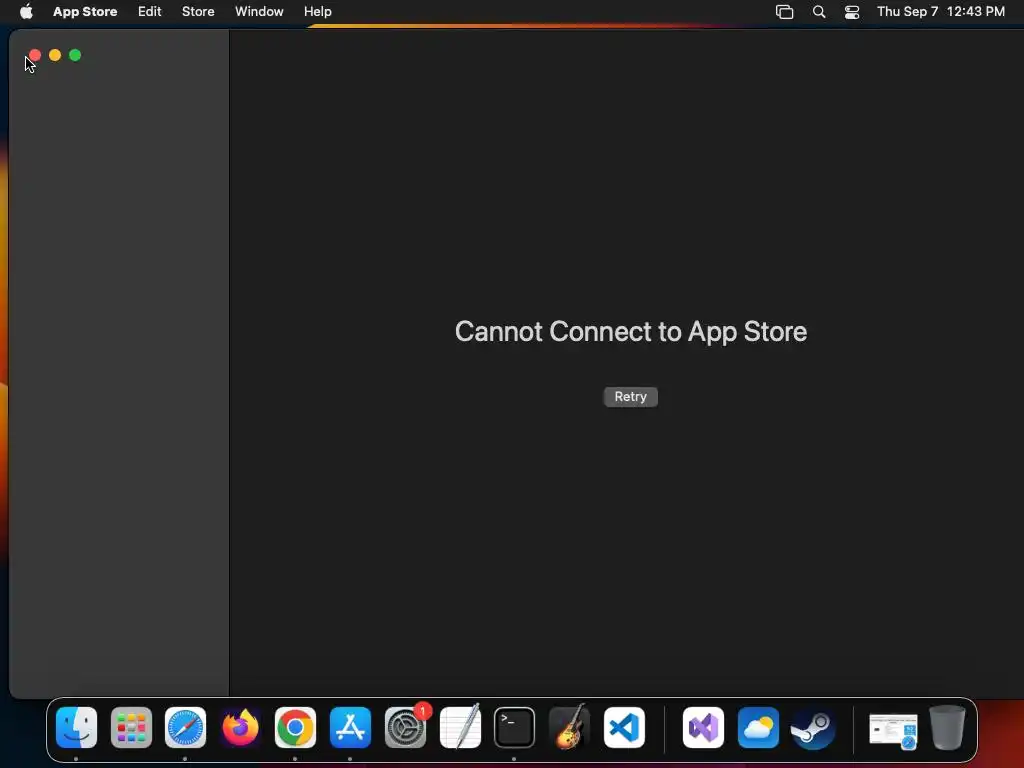Open Finder from the Dock
The width and height of the screenshot is (1024, 768).
(76, 727)
